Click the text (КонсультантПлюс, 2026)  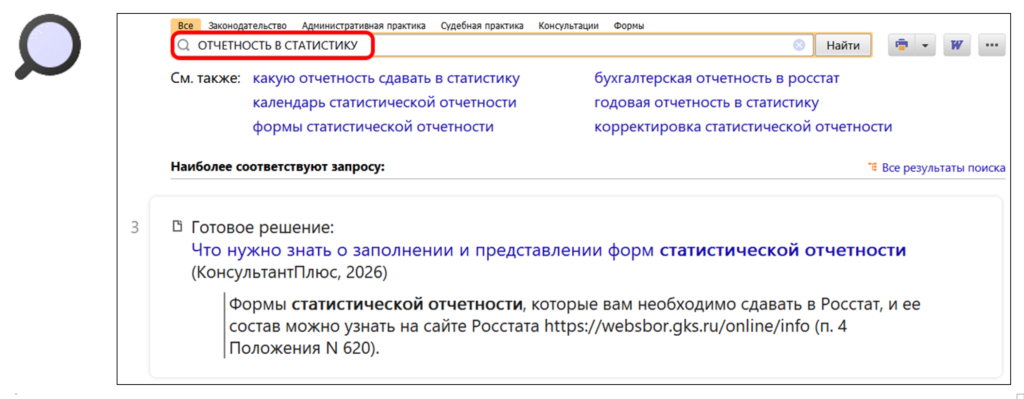pyautogui.click(x=289, y=272)
